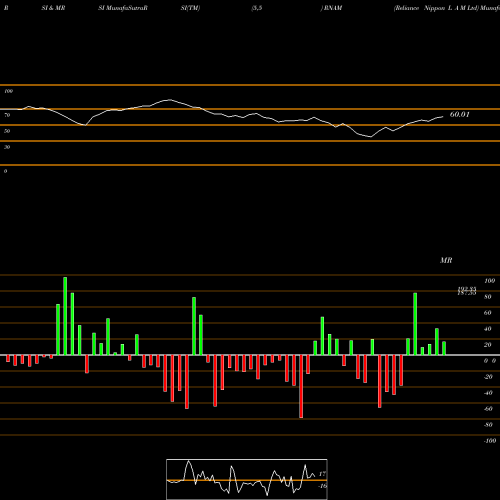Click the RSI axis label 30
This screenshot has width=500, height=500.
(7, 147)
